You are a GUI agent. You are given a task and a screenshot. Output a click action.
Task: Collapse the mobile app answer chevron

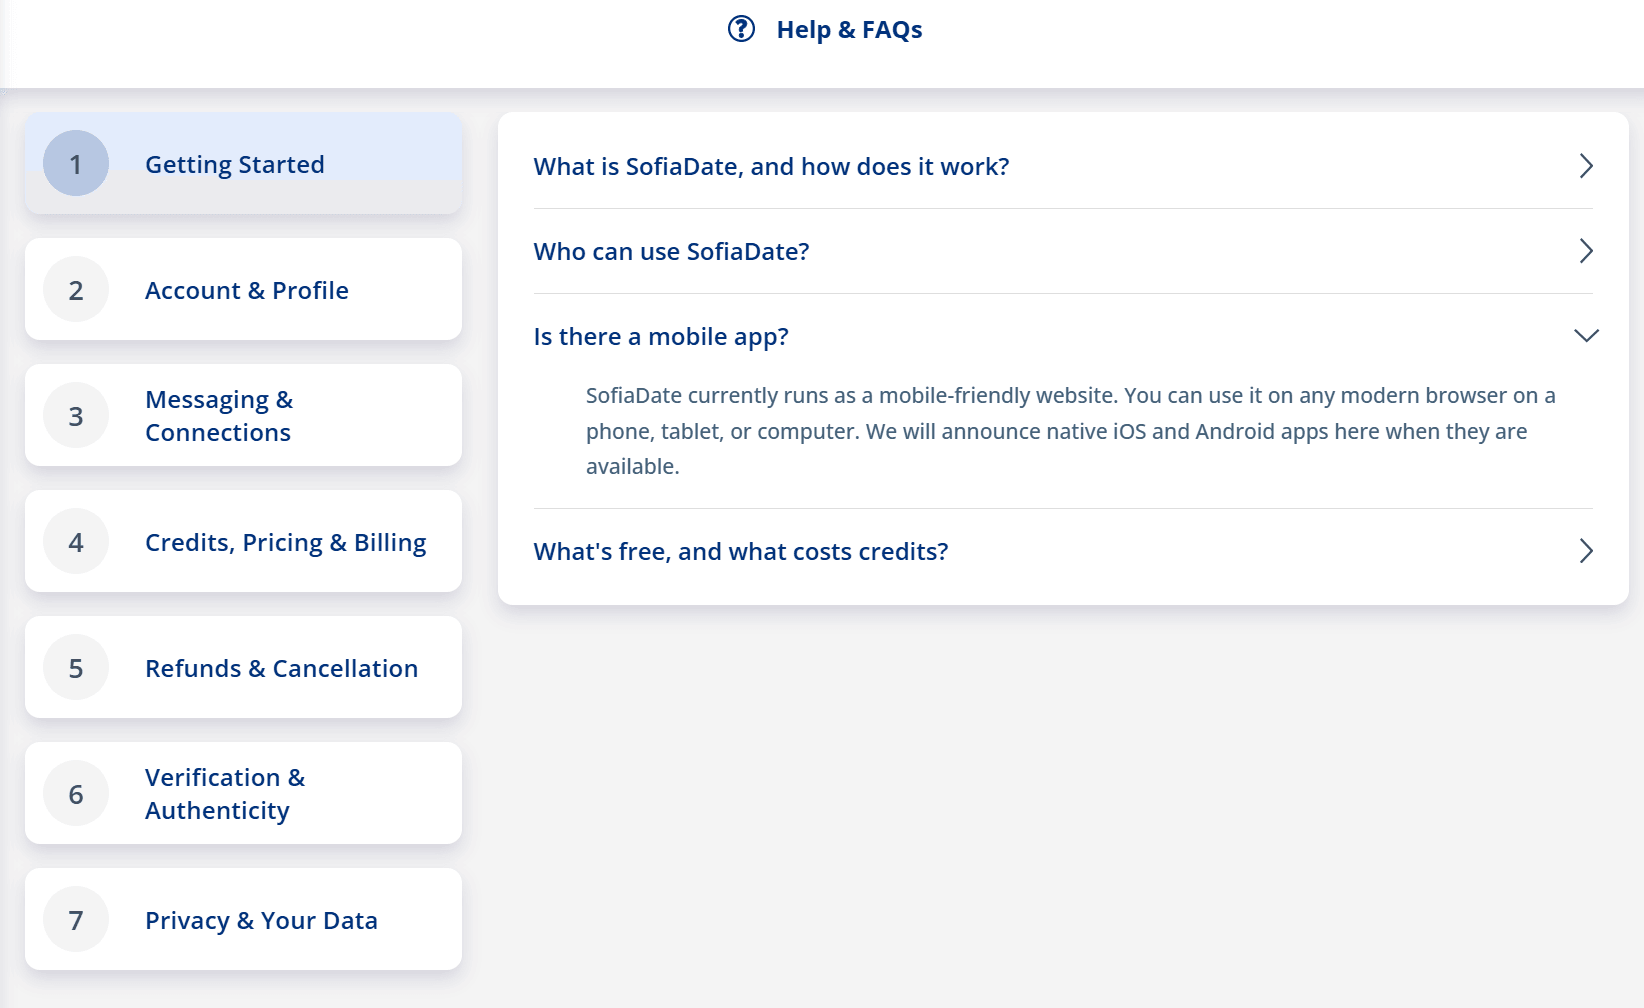coord(1586,336)
